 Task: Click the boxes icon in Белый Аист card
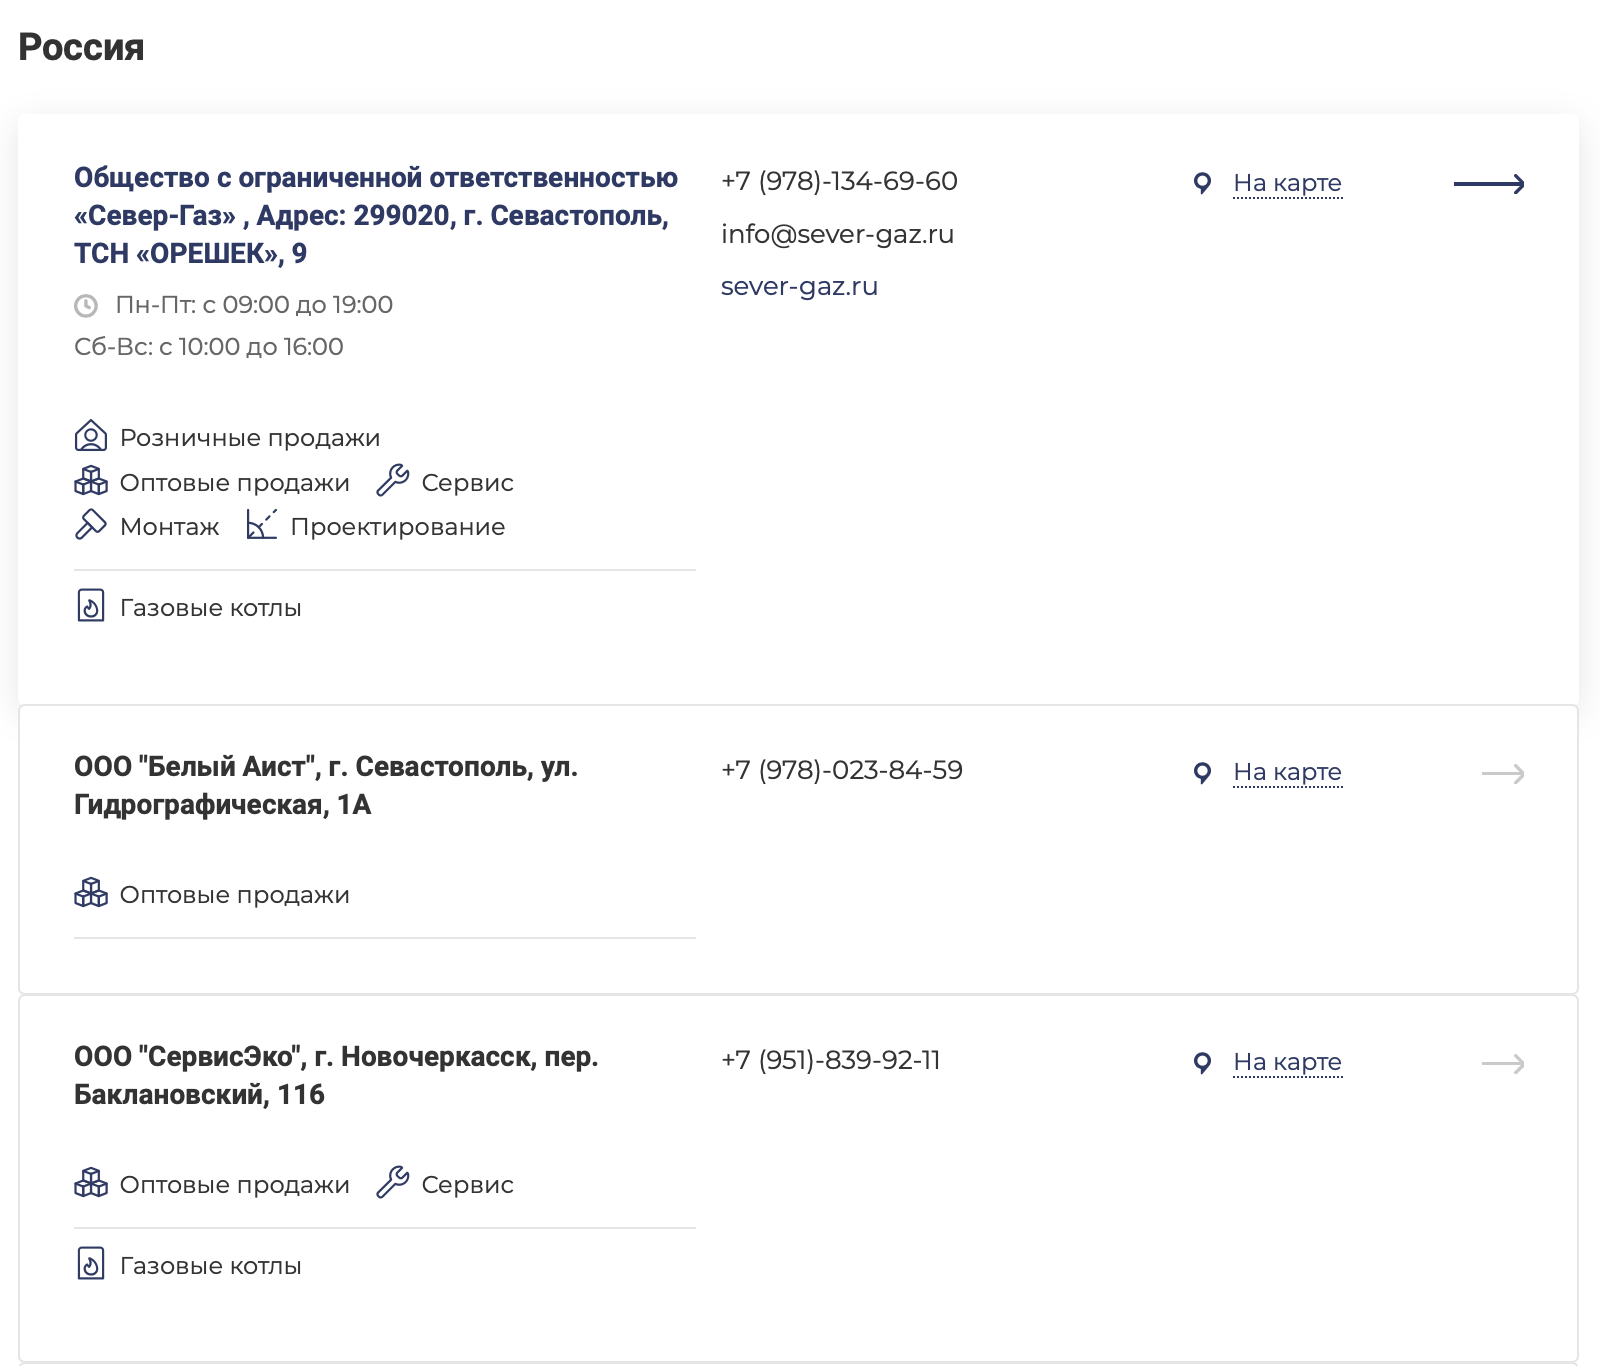(x=90, y=893)
